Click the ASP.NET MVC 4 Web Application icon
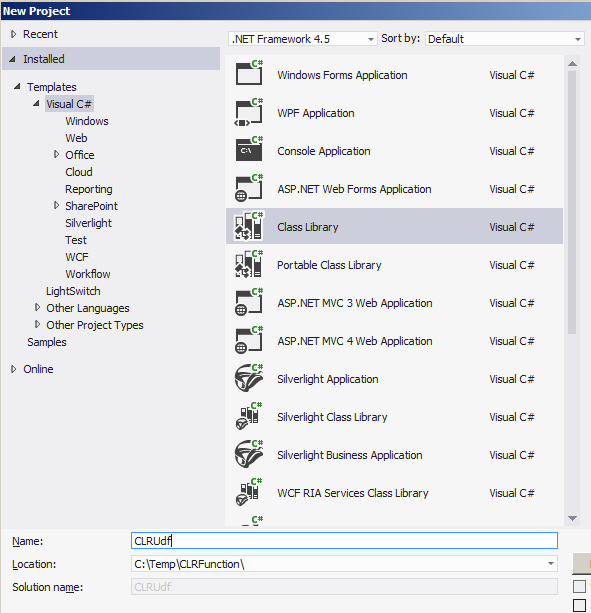591x613 pixels. pos(249,340)
